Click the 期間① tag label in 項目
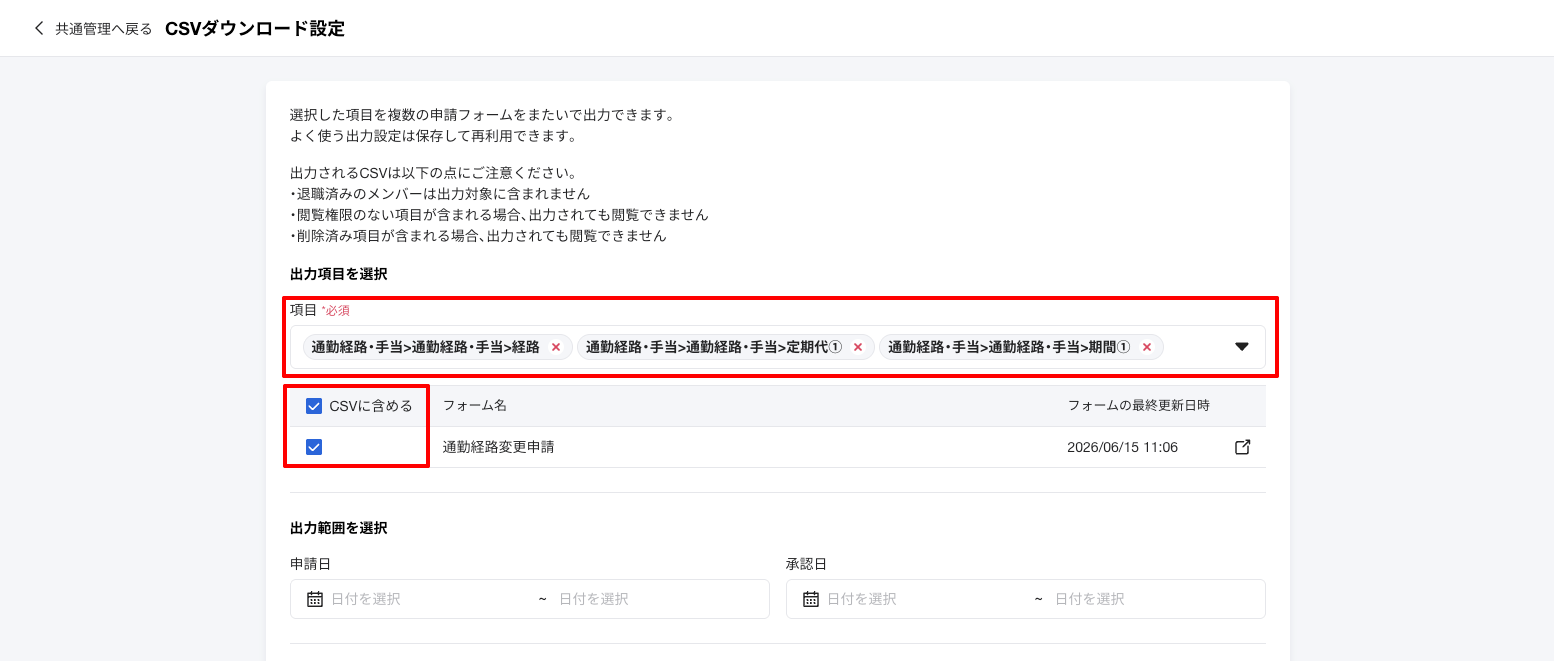The height and width of the screenshot is (661, 1554). (x=1009, y=347)
